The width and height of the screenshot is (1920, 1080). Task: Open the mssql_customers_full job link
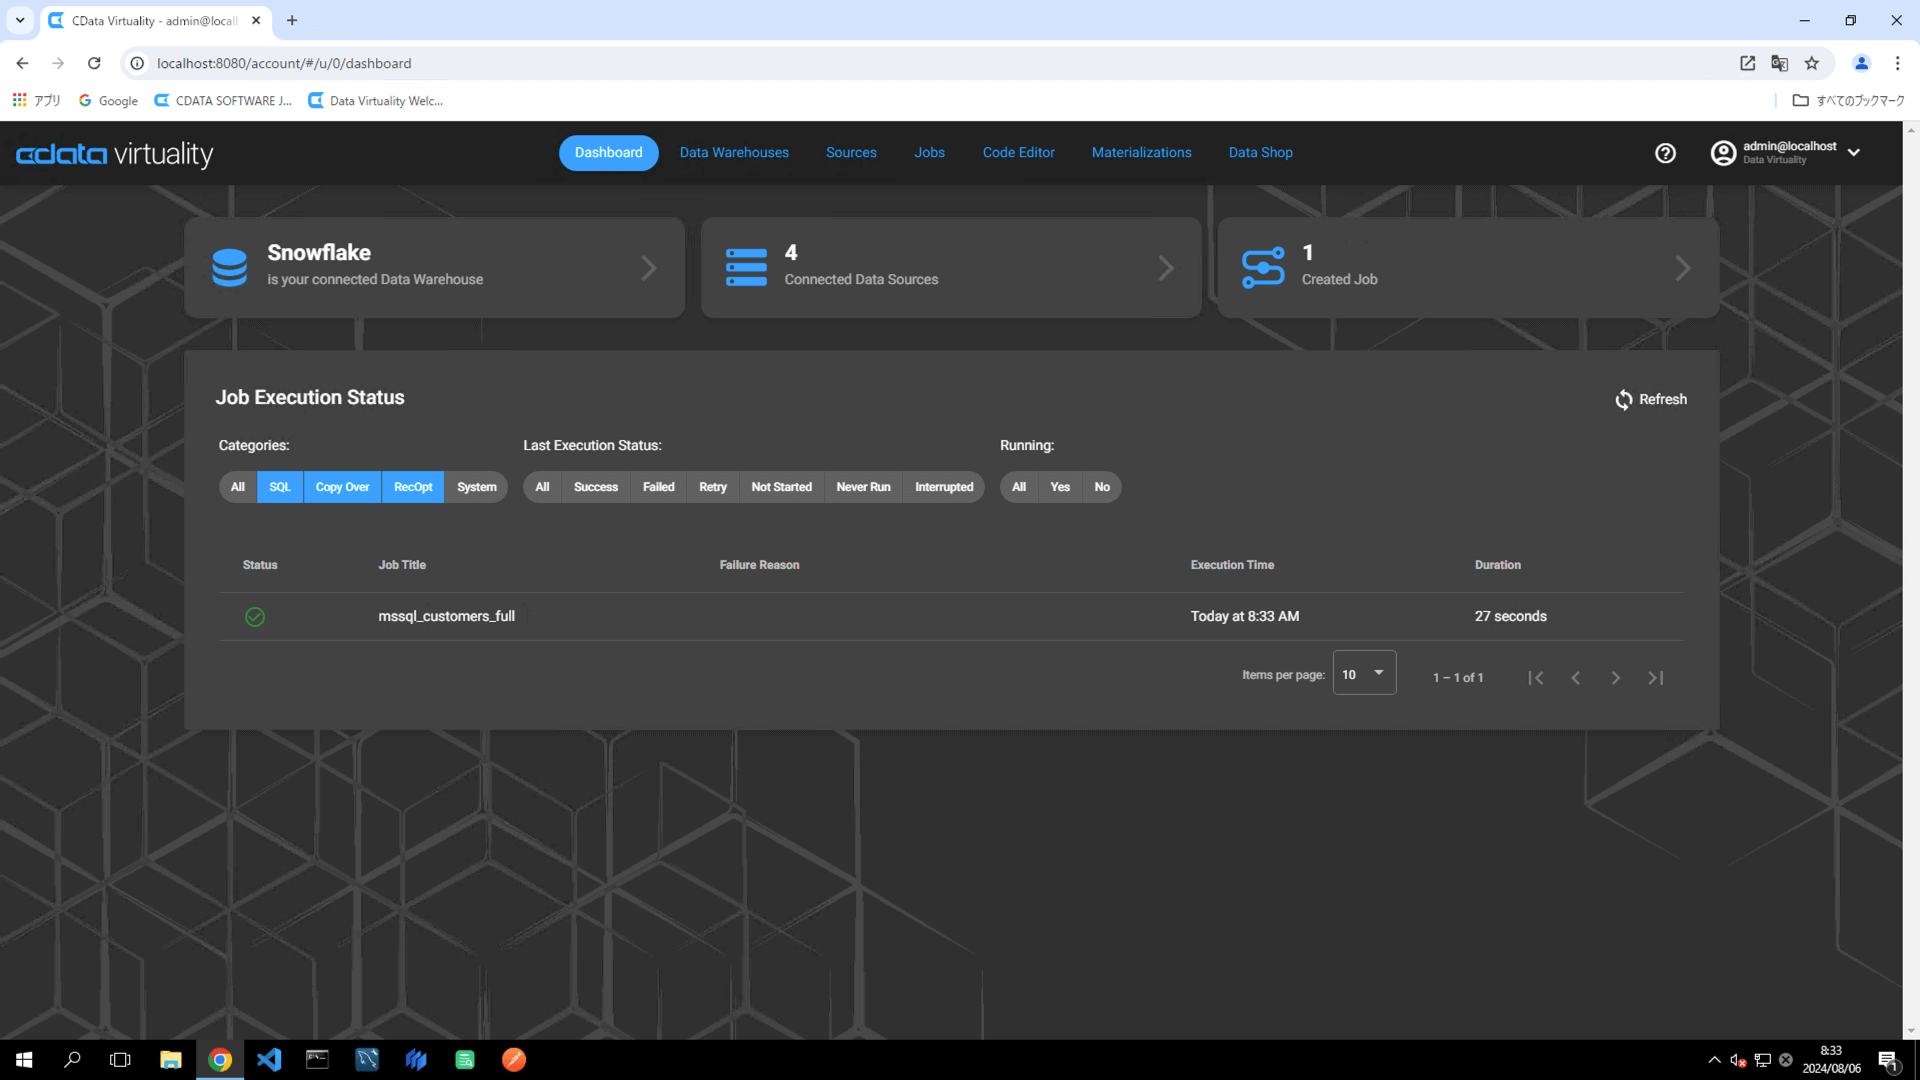point(446,617)
